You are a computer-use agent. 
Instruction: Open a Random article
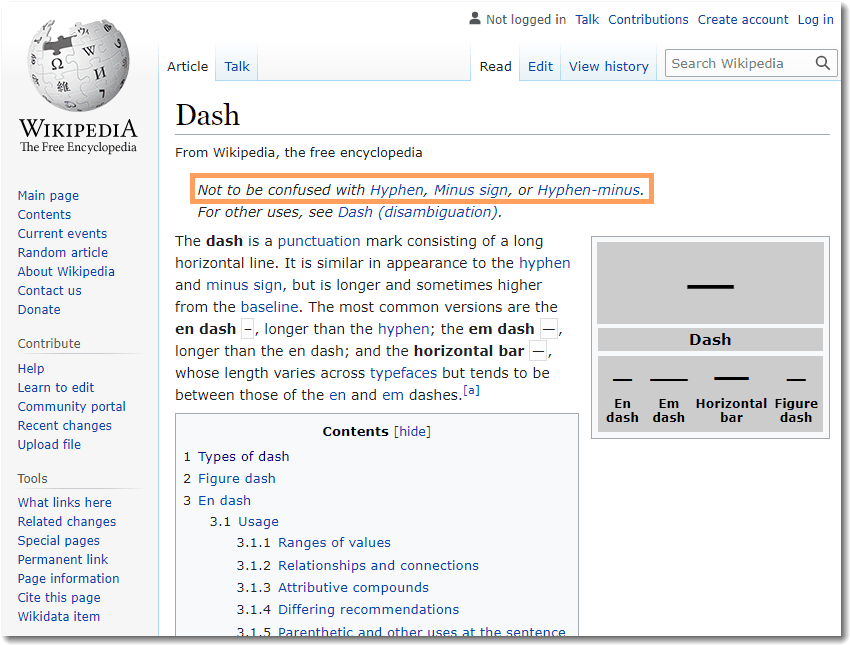62,253
